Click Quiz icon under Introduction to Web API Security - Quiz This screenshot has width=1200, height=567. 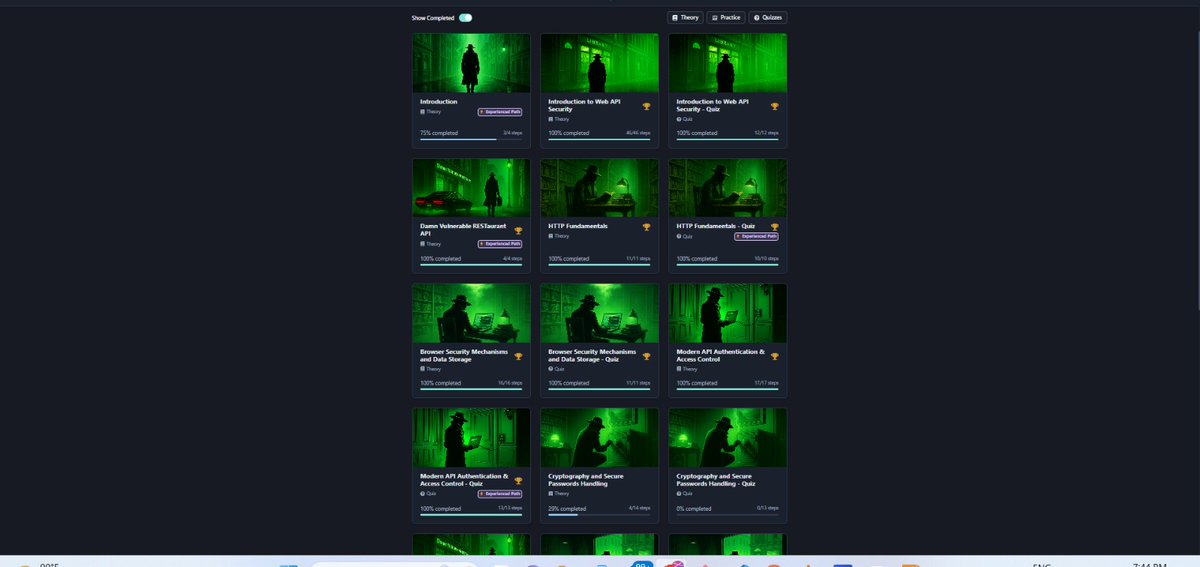[679, 119]
